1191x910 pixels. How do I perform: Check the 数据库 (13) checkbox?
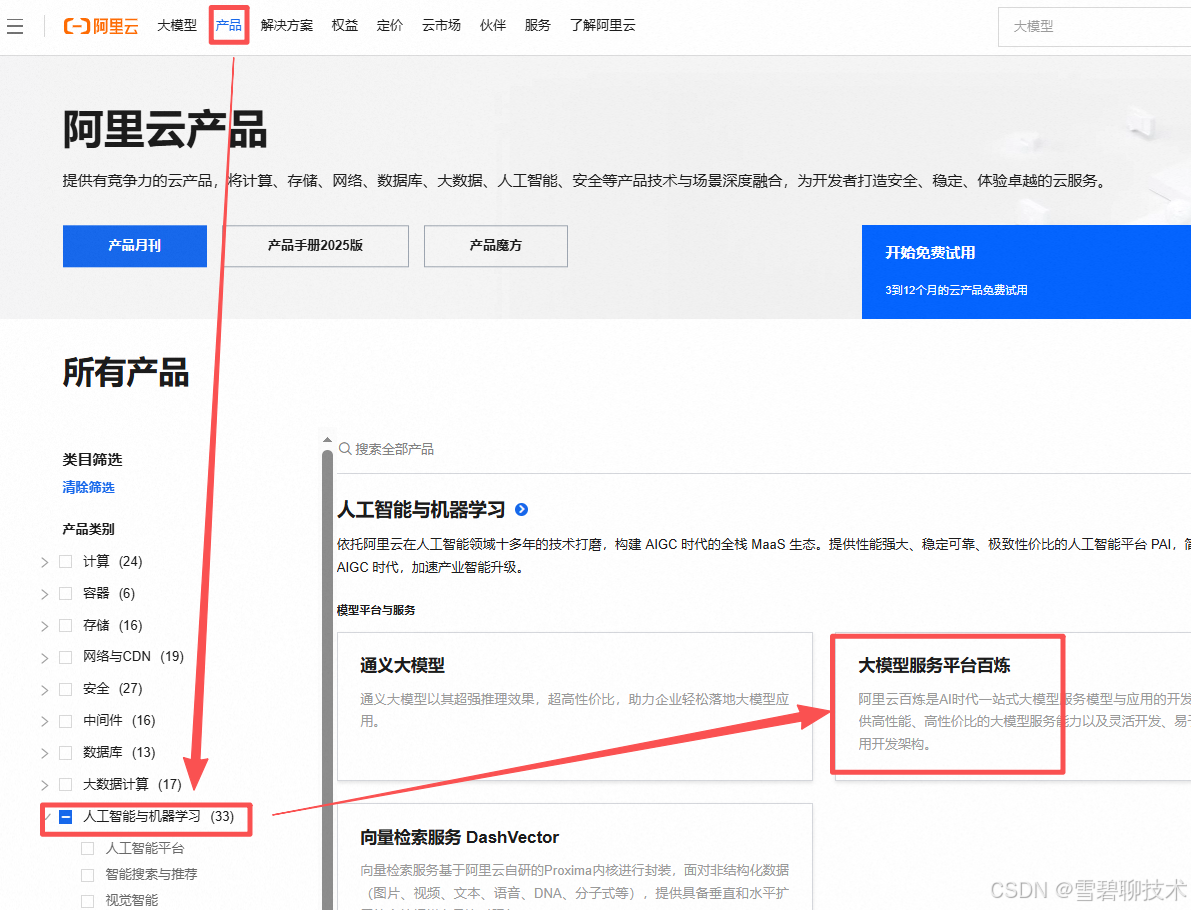[66, 753]
